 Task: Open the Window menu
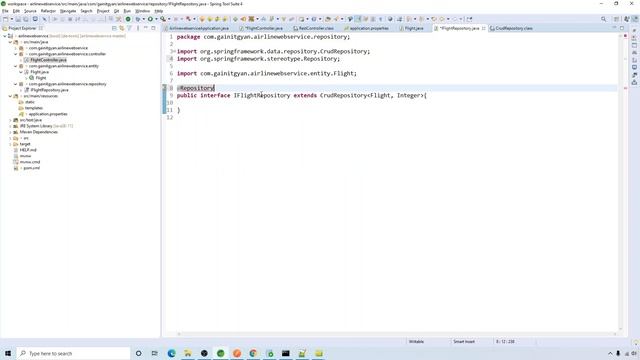142,11
